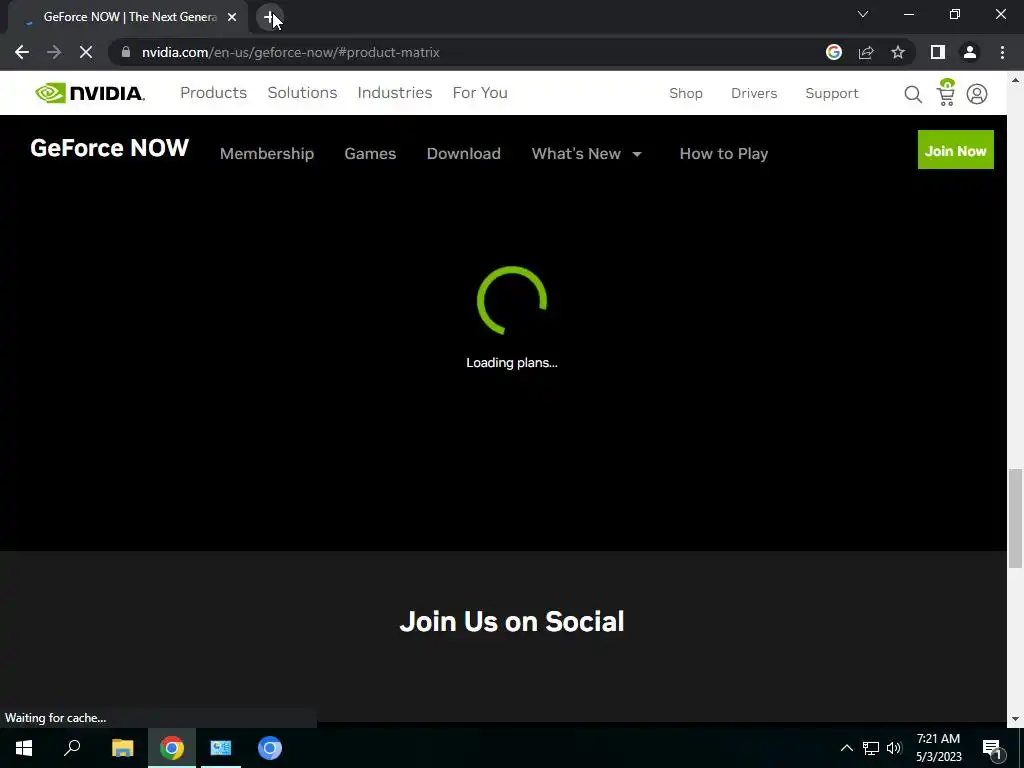Open Windows taskbar search
Viewport: 1024px width, 768px height.
(x=72, y=748)
